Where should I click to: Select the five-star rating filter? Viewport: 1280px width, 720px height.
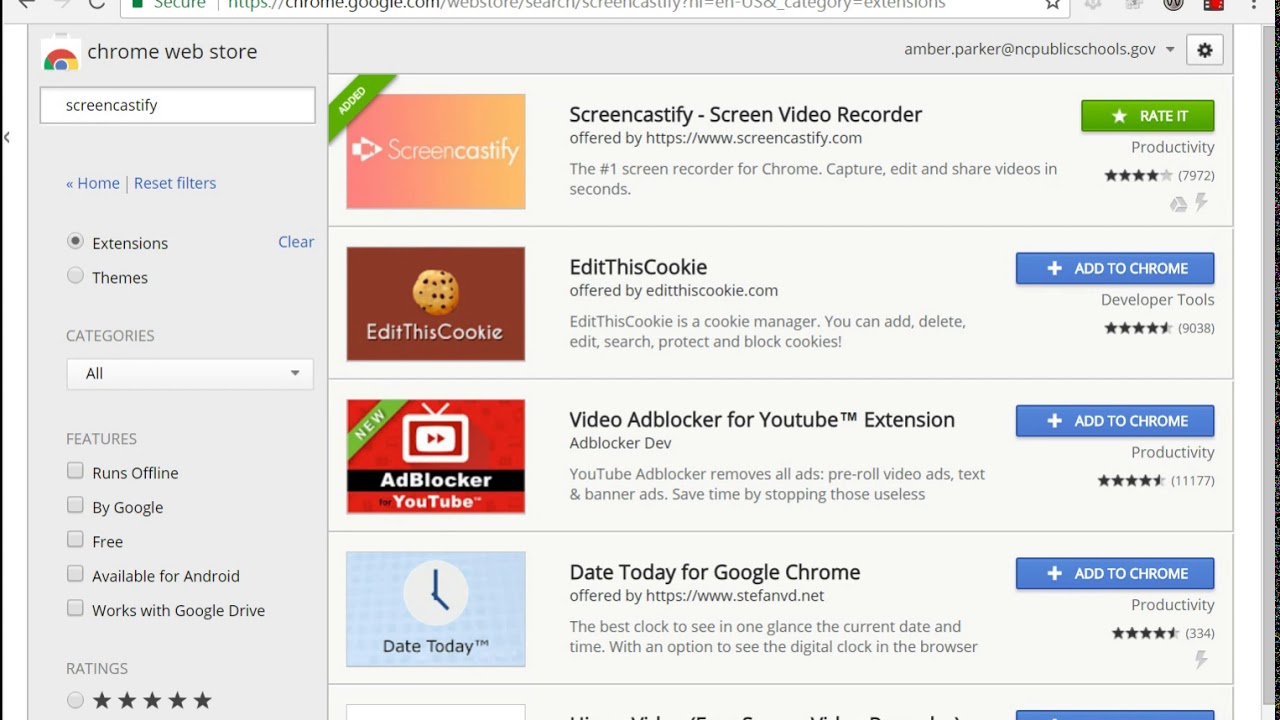pyautogui.click(x=75, y=700)
